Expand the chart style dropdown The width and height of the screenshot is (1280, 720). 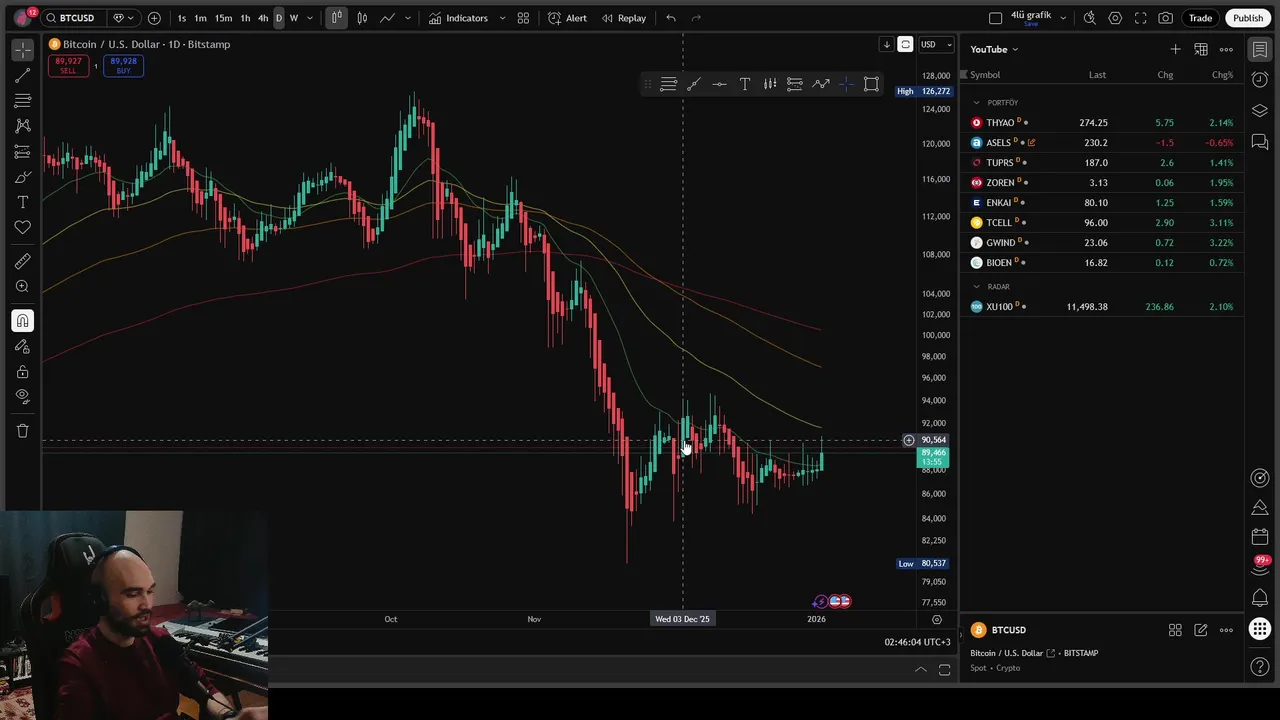pyautogui.click(x=409, y=18)
